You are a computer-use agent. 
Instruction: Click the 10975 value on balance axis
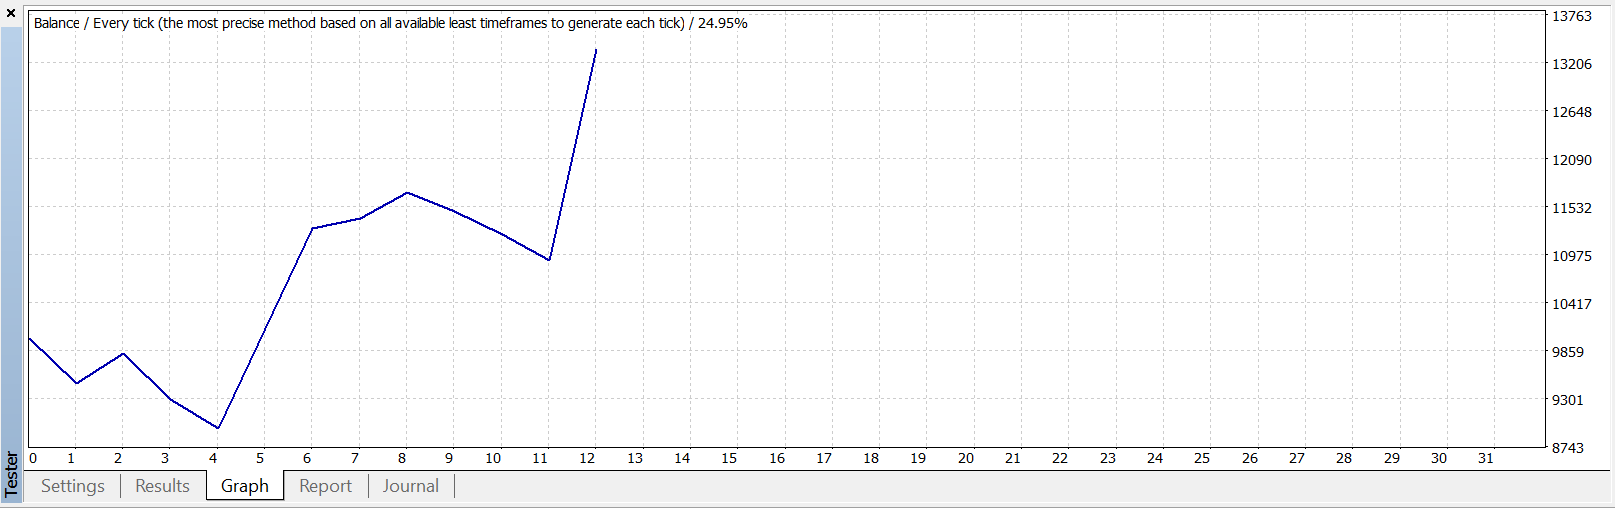pyautogui.click(x=1571, y=256)
